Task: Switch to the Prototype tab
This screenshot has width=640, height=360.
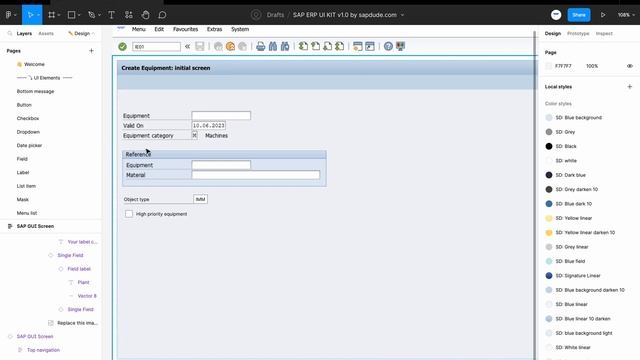Action: pyautogui.click(x=578, y=33)
